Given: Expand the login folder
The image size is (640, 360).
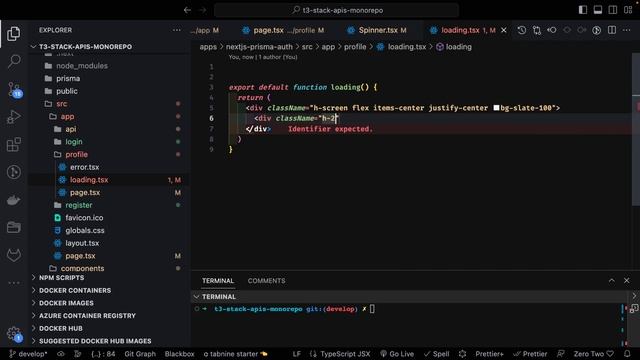Looking at the screenshot, I should click(x=74, y=142).
